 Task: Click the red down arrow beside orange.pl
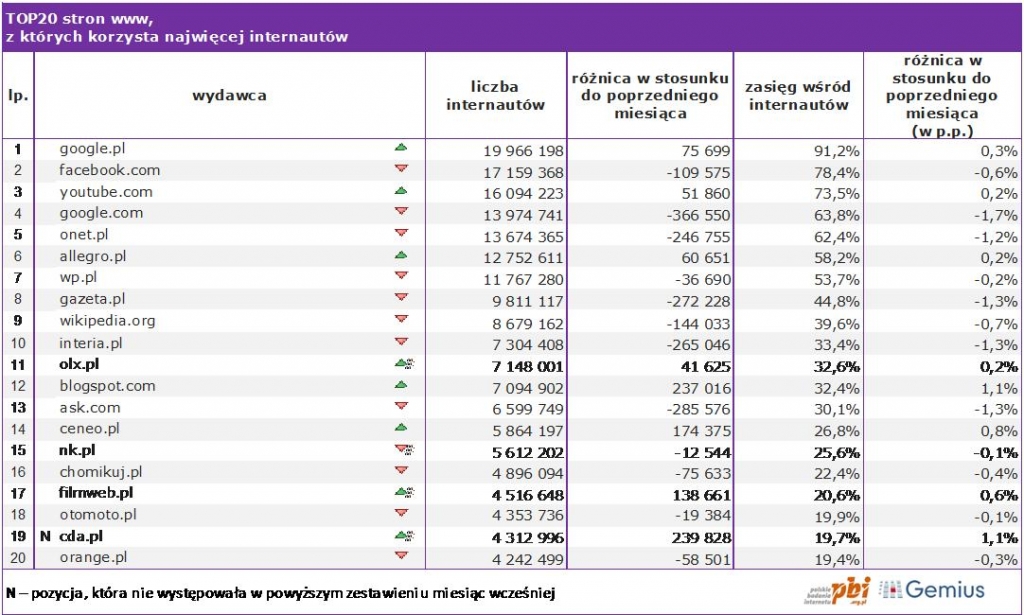click(401, 557)
